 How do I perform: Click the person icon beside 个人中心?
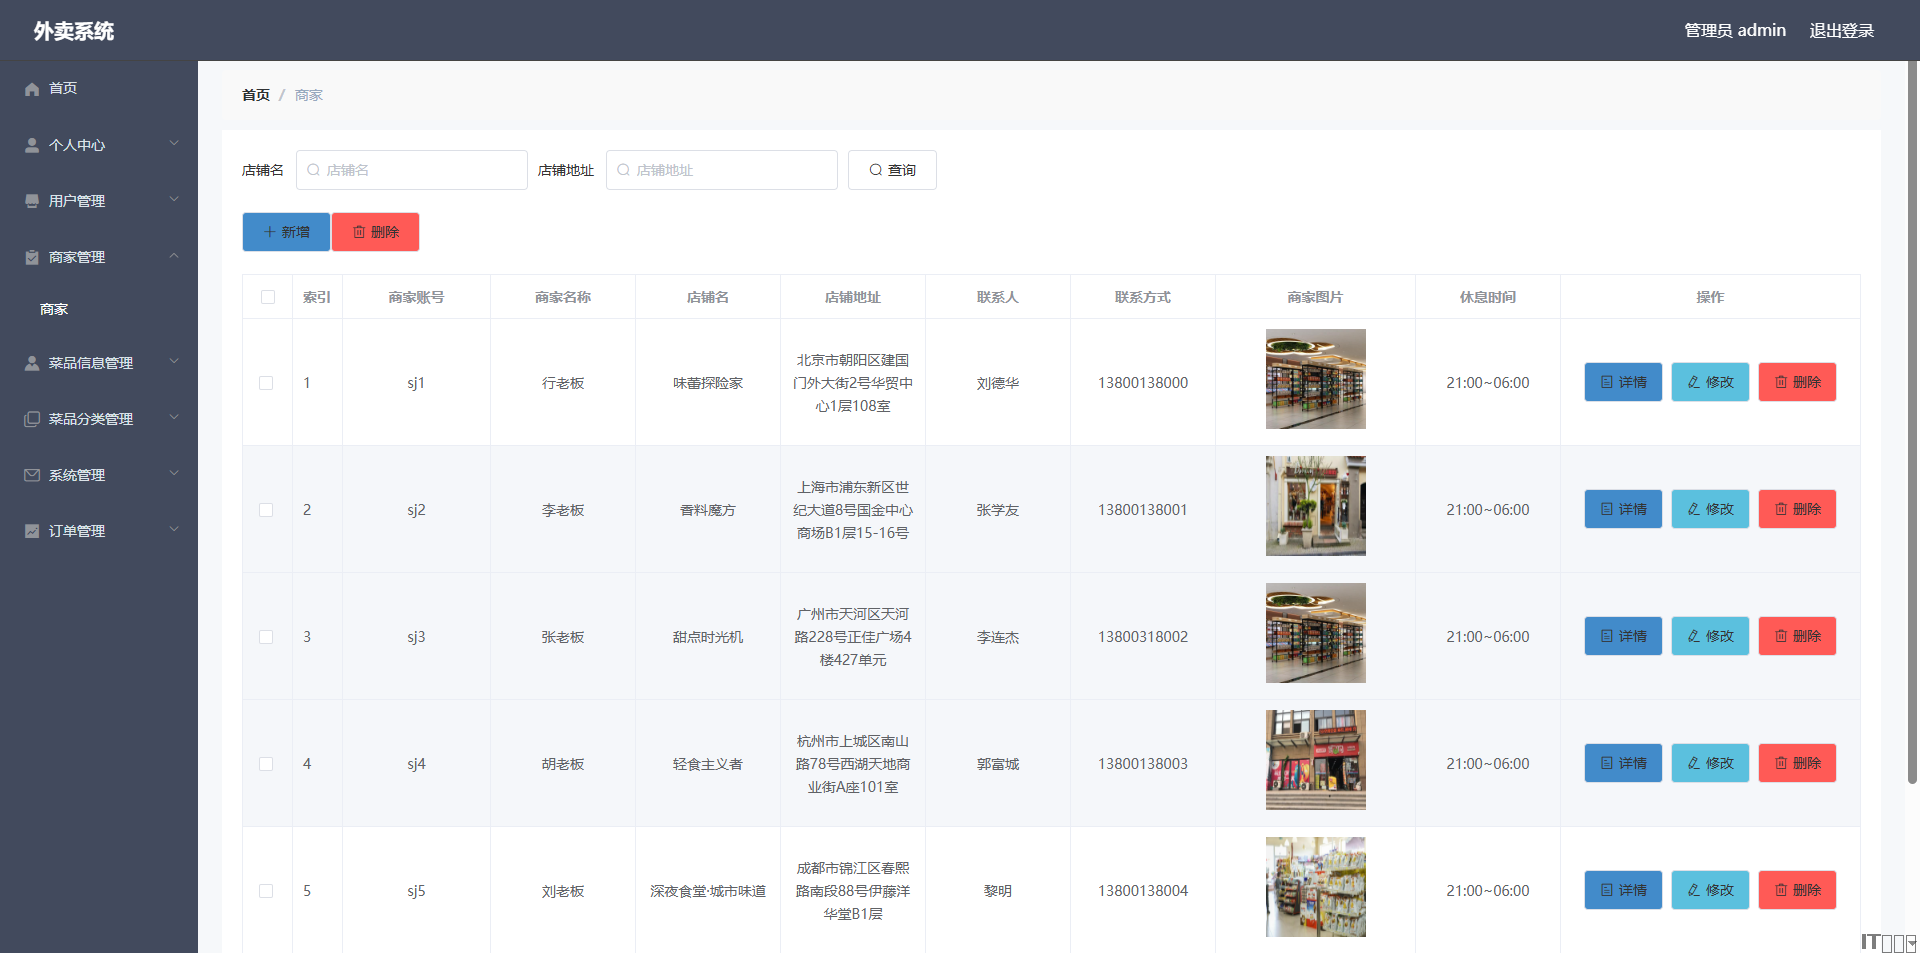click(x=32, y=145)
